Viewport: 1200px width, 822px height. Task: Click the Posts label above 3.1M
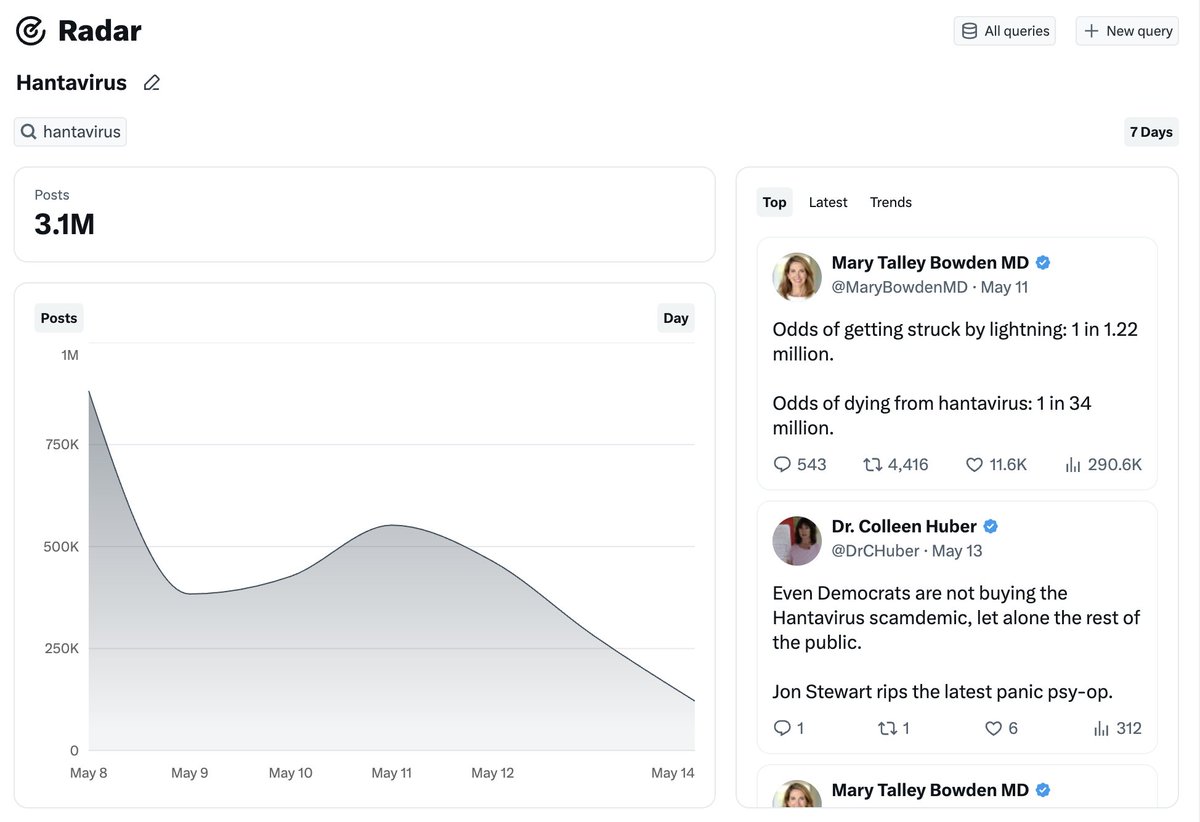52,195
